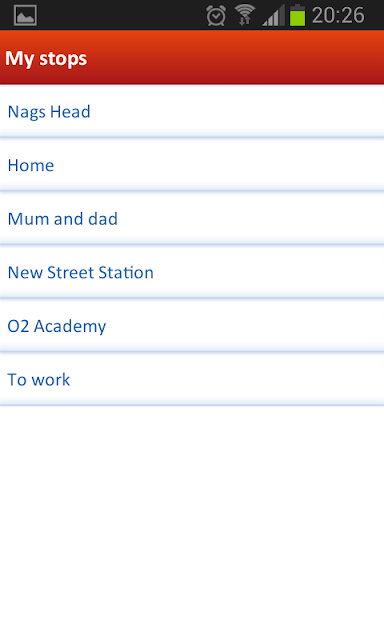Open the Mum and dad stop

[x=192, y=218]
